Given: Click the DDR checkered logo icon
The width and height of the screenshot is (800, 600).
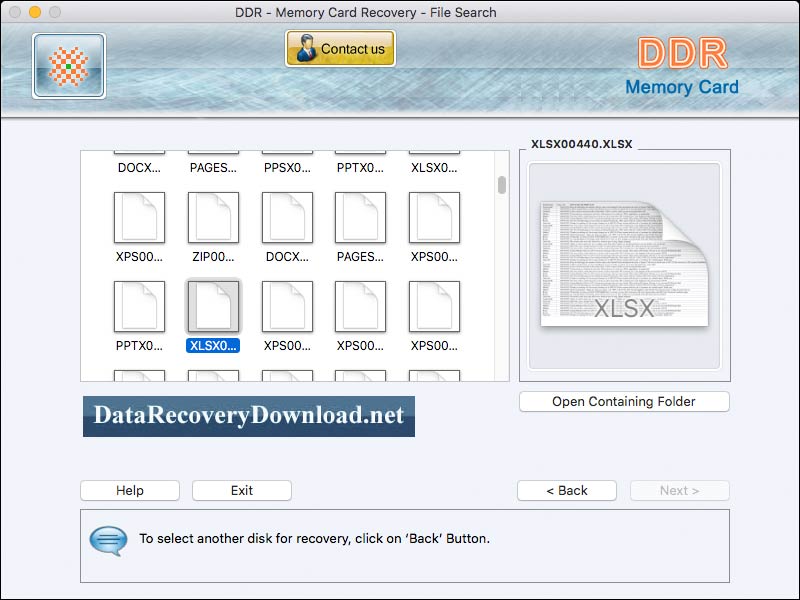Looking at the screenshot, I should pyautogui.click(x=69, y=66).
